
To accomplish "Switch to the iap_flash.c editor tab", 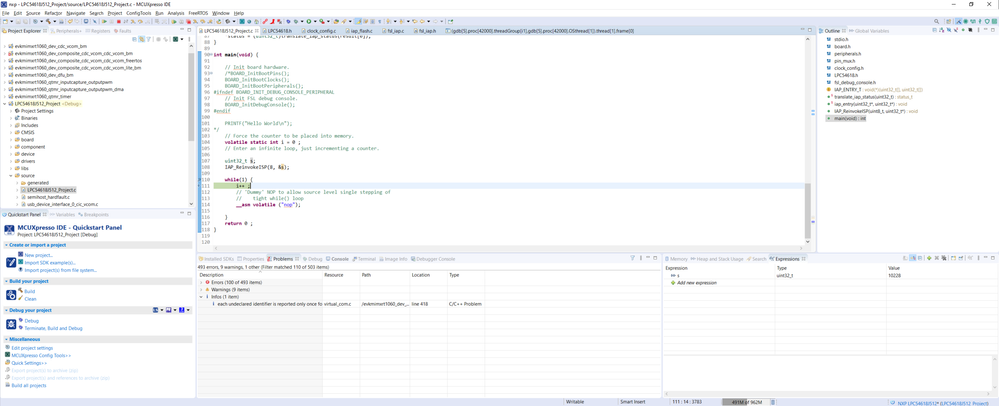I will click(x=361, y=31).
